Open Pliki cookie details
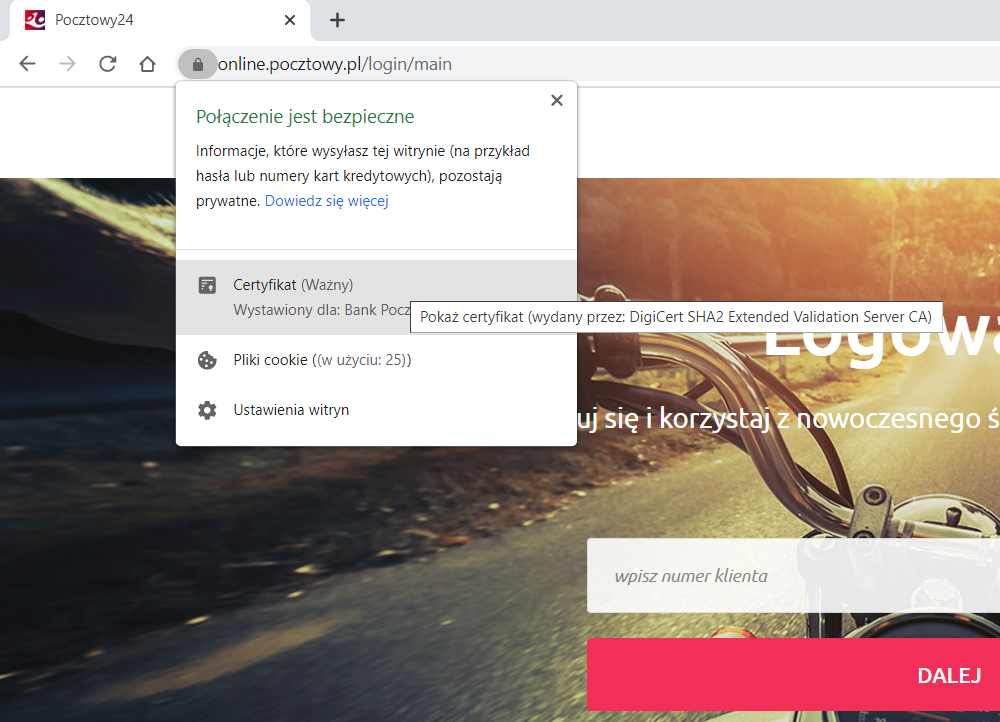The height and width of the screenshot is (722, 1000). click(376, 360)
